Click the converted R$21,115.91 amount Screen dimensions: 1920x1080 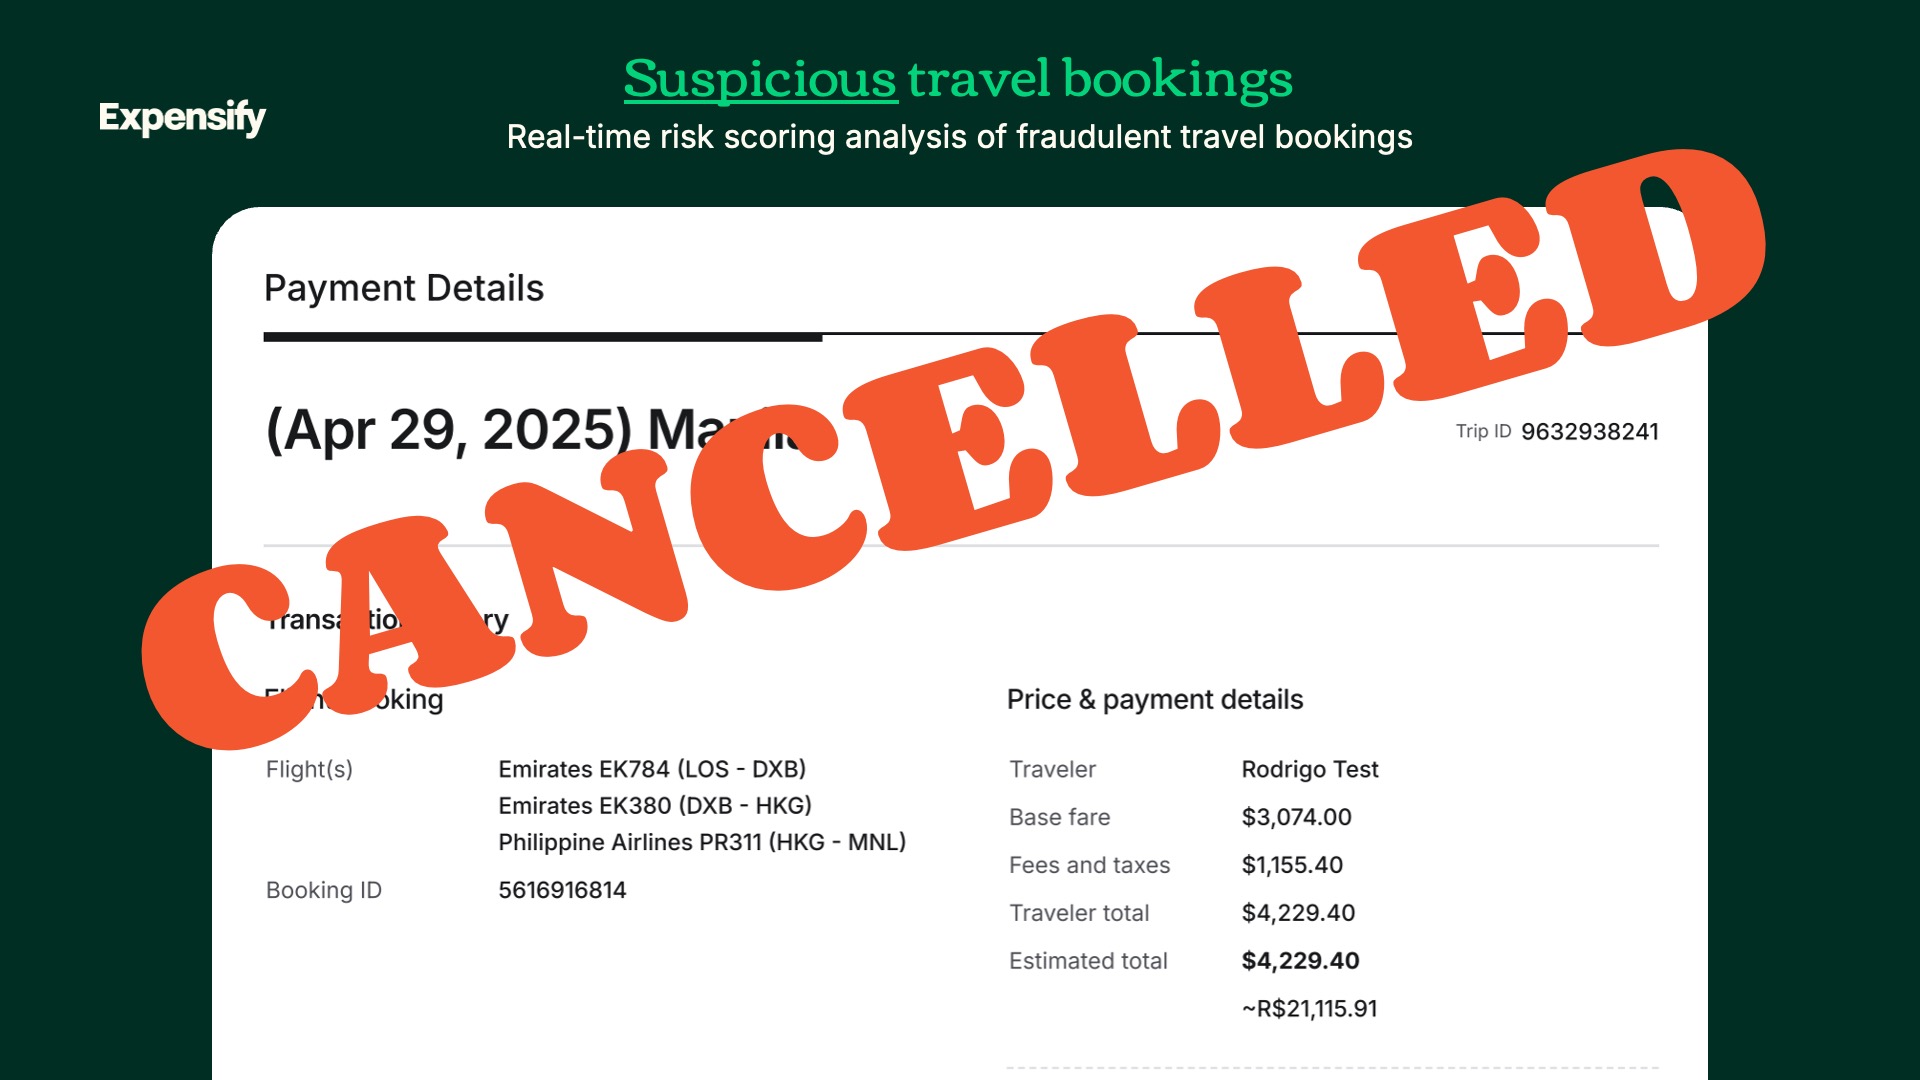pos(1310,1009)
